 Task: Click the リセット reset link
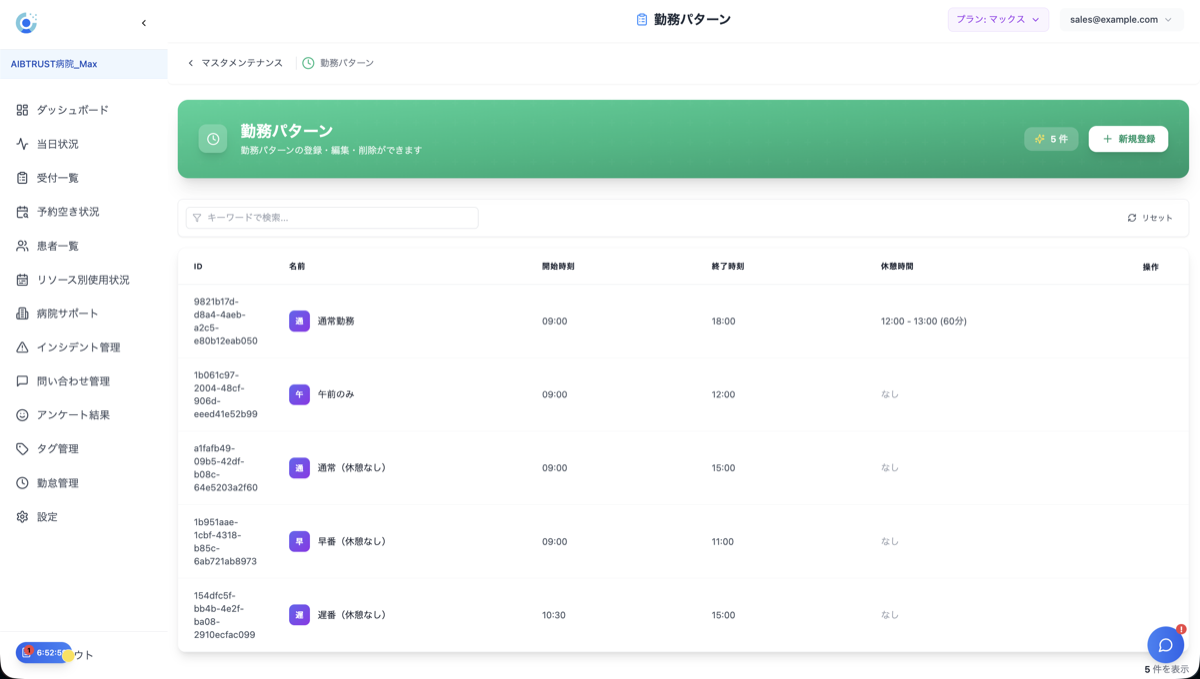(1148, 217)
